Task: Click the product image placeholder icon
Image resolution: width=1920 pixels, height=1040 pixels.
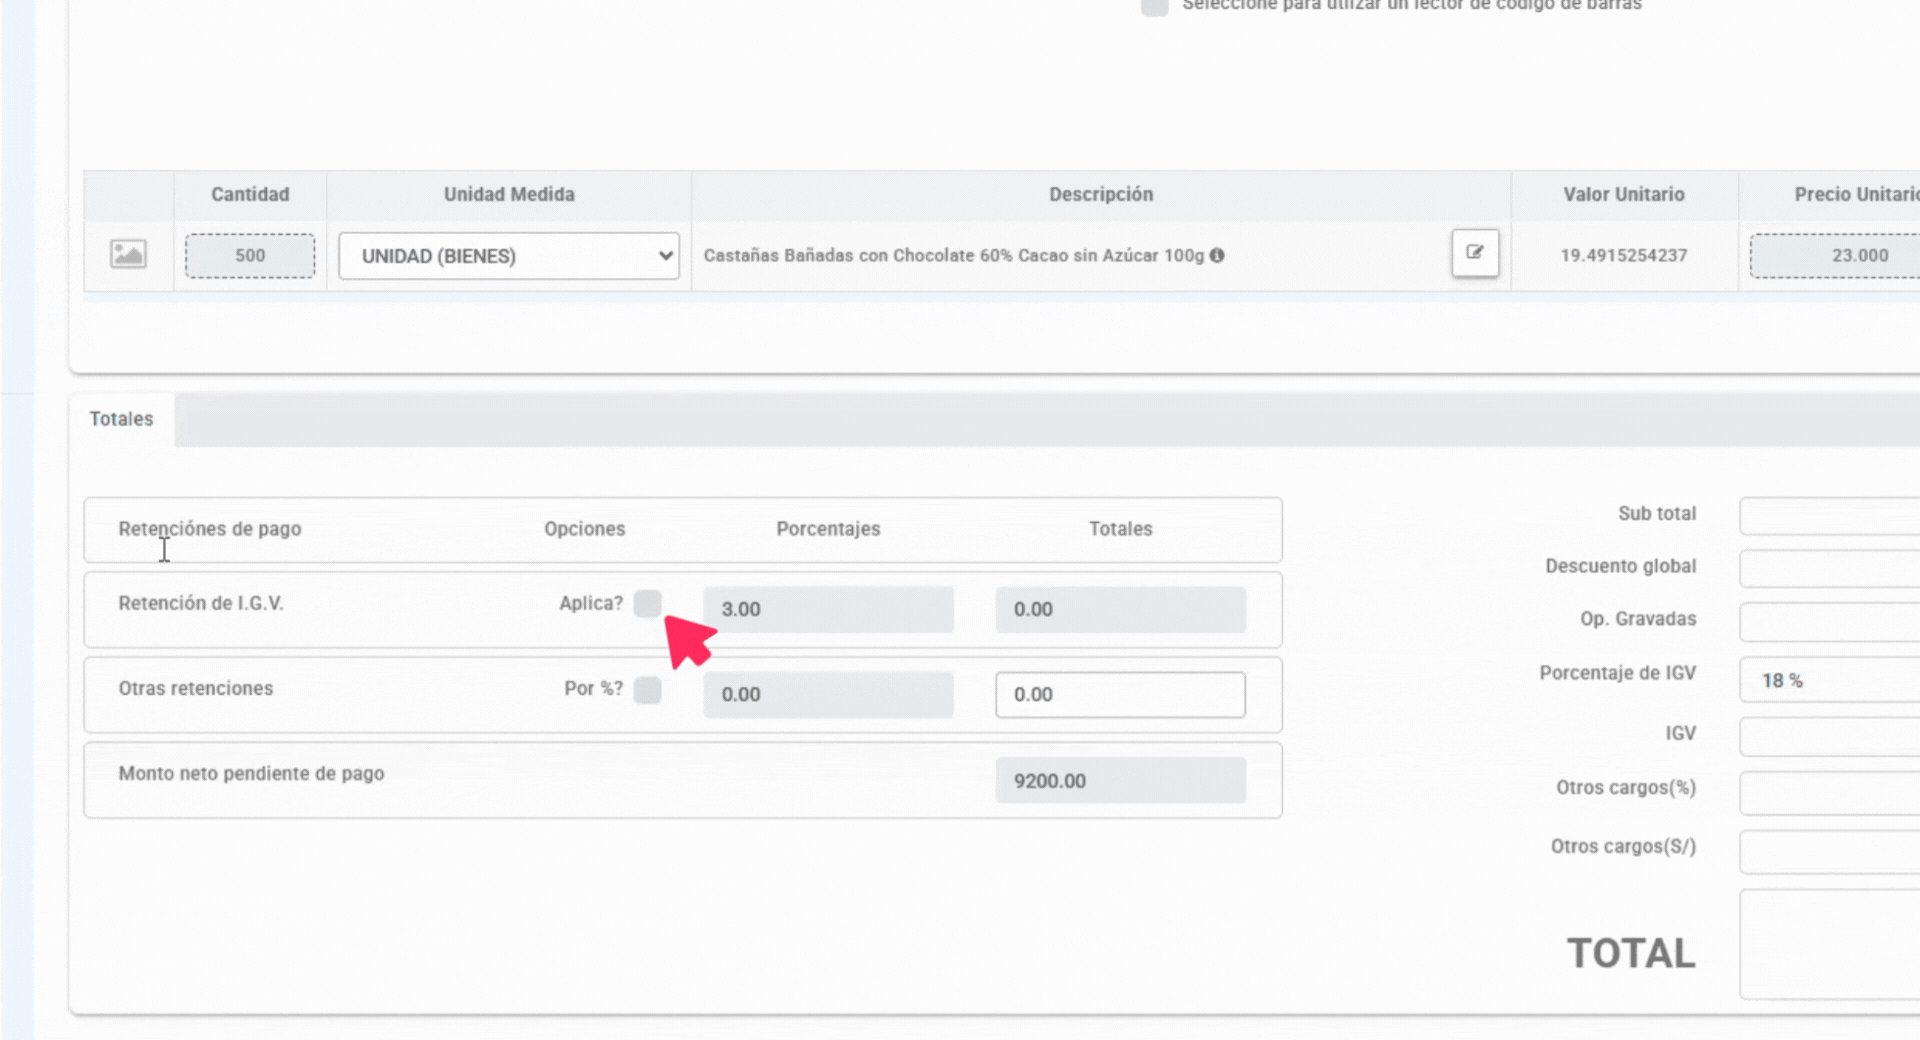Action: 128,254
